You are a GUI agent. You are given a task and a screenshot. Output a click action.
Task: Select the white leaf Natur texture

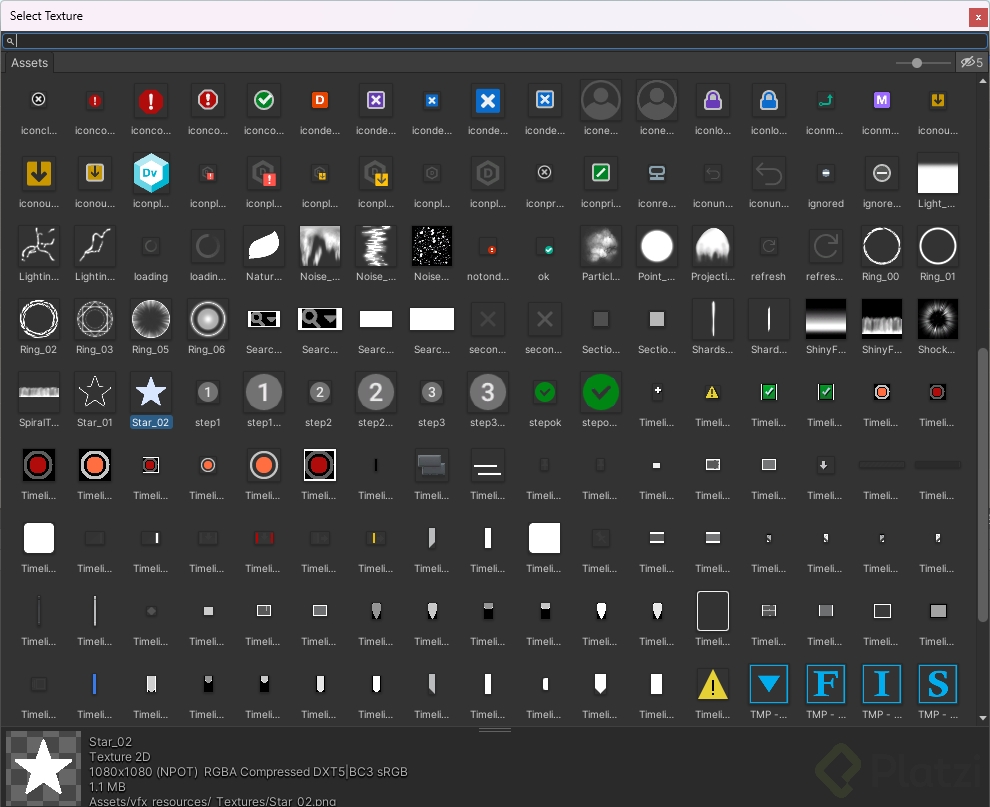[263, 246]
